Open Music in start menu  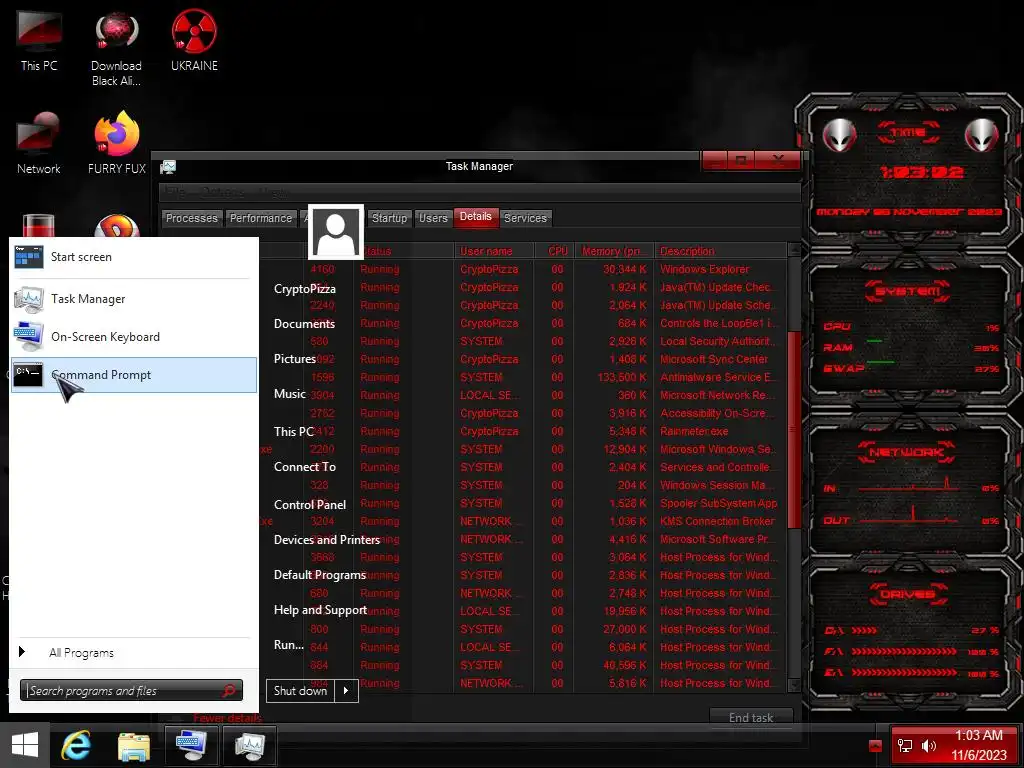click(x=289, y=394)
